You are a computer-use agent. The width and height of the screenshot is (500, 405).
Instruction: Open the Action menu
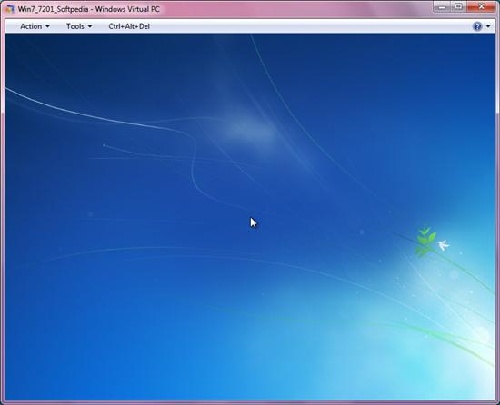point(35,26)
